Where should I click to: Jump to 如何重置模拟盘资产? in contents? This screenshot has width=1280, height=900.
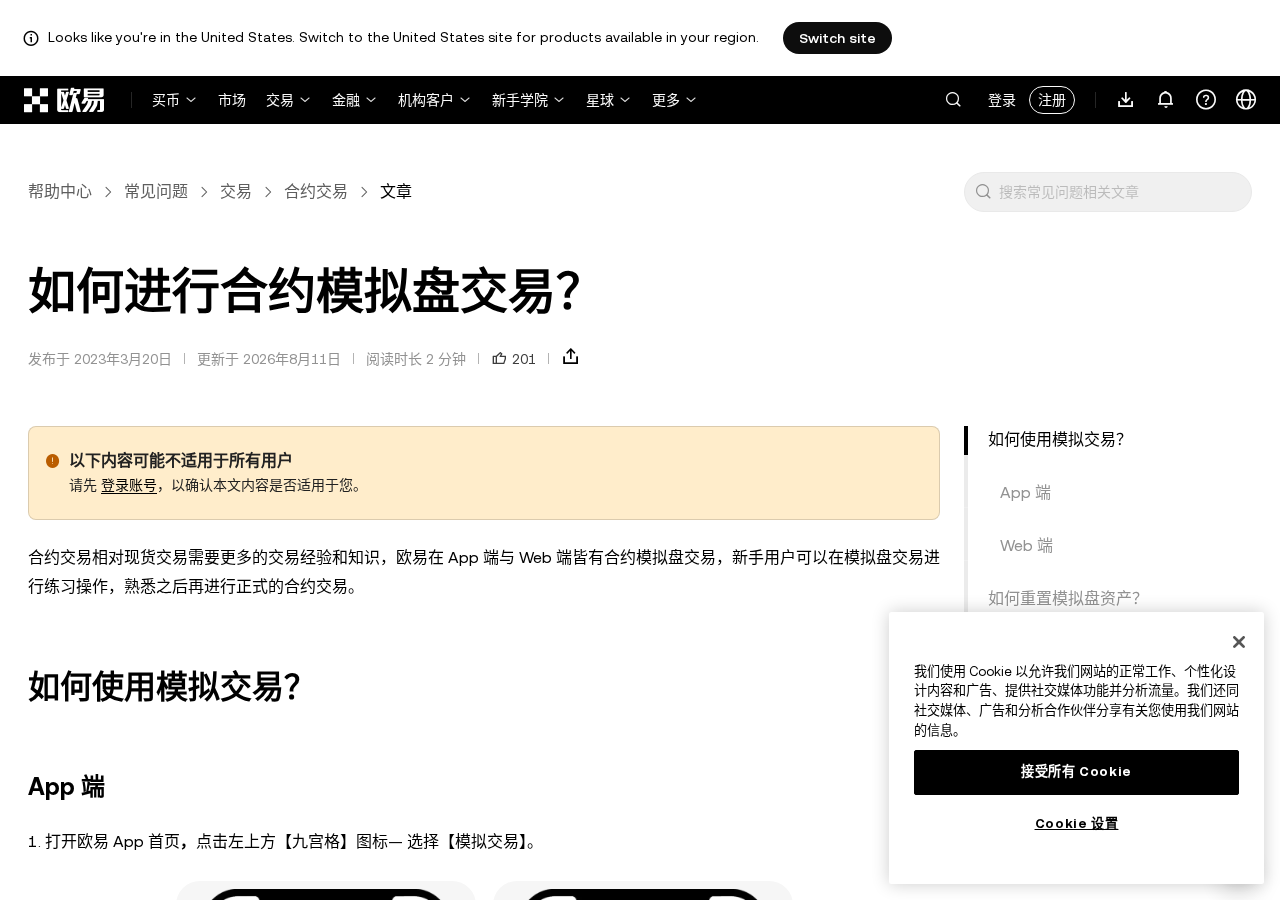[x=1064, y=598]
